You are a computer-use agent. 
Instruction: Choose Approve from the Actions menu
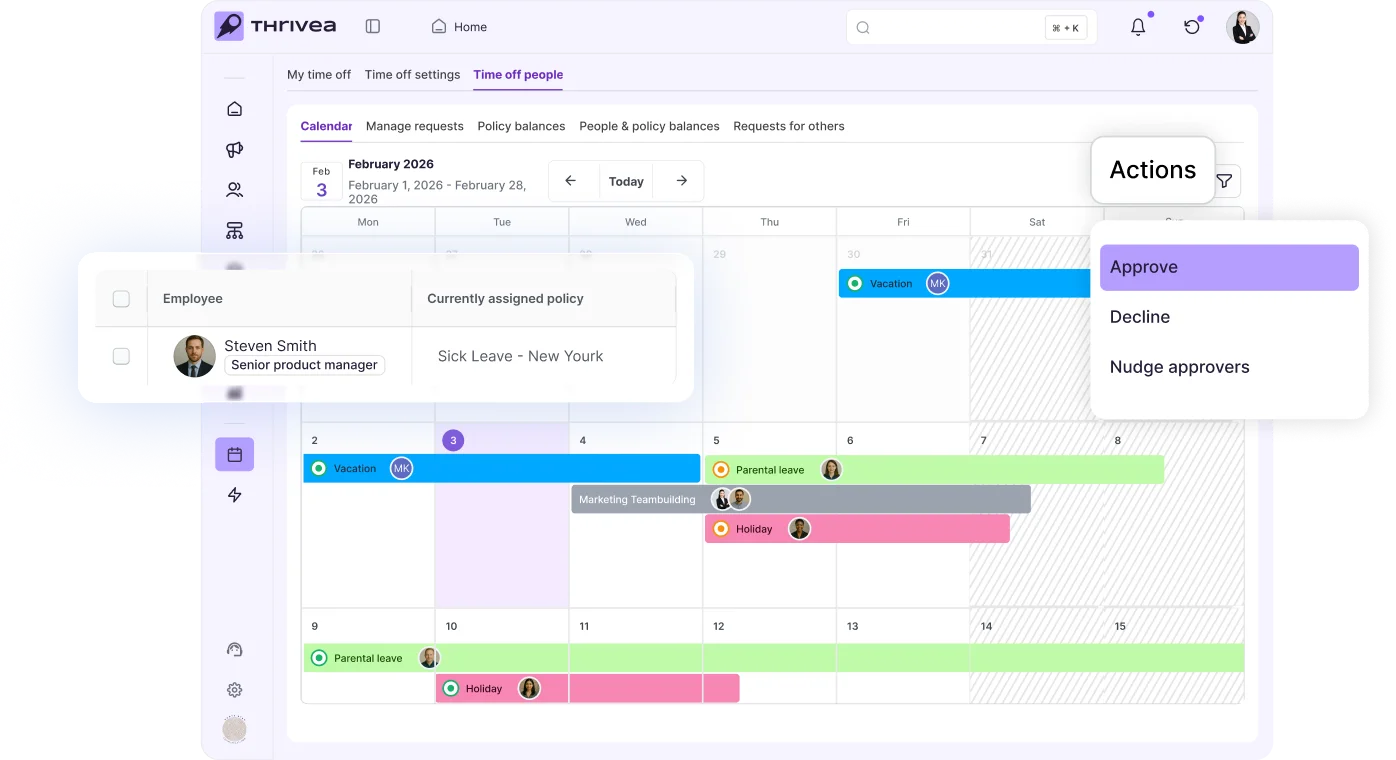click(x=1229, y=267)
